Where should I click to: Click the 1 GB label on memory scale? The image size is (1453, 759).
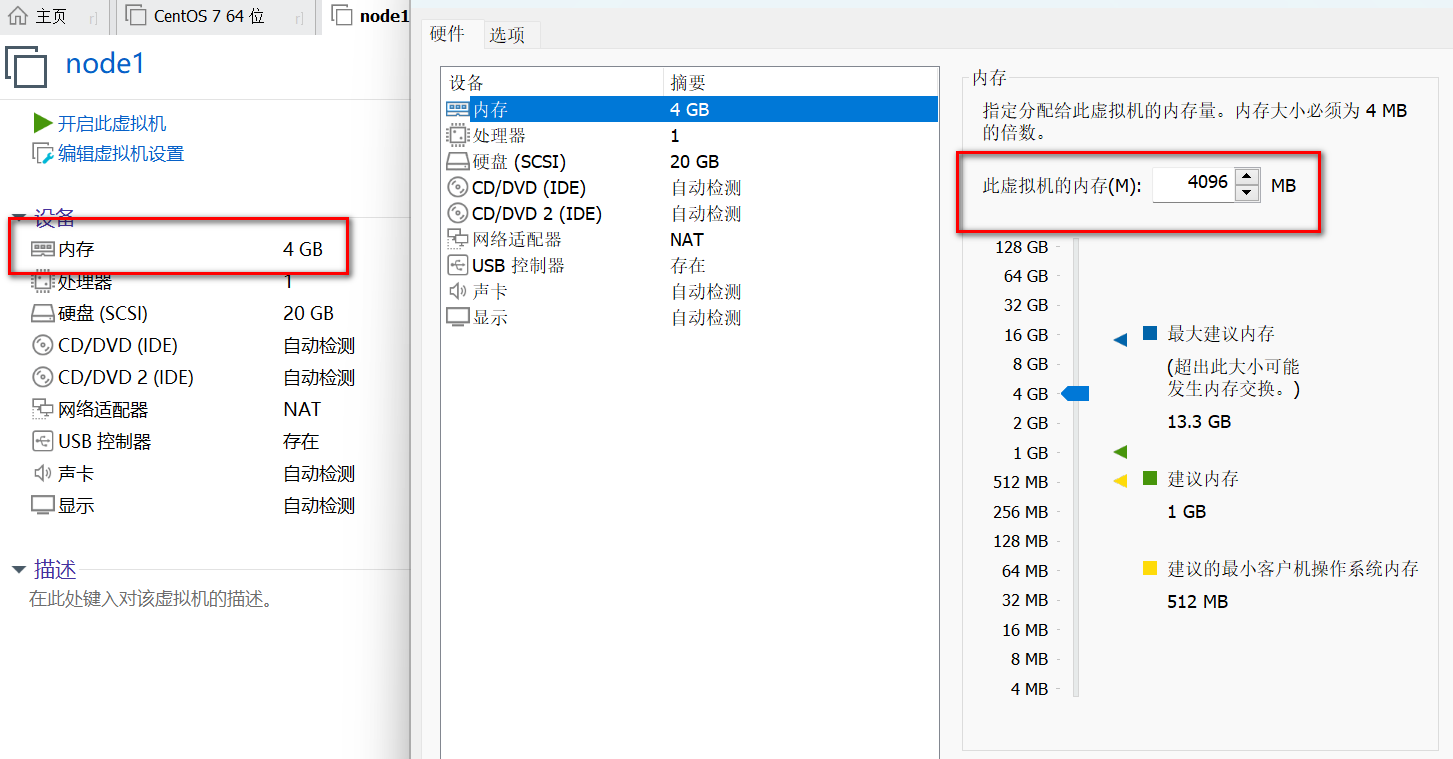[x=1030, y=453]
